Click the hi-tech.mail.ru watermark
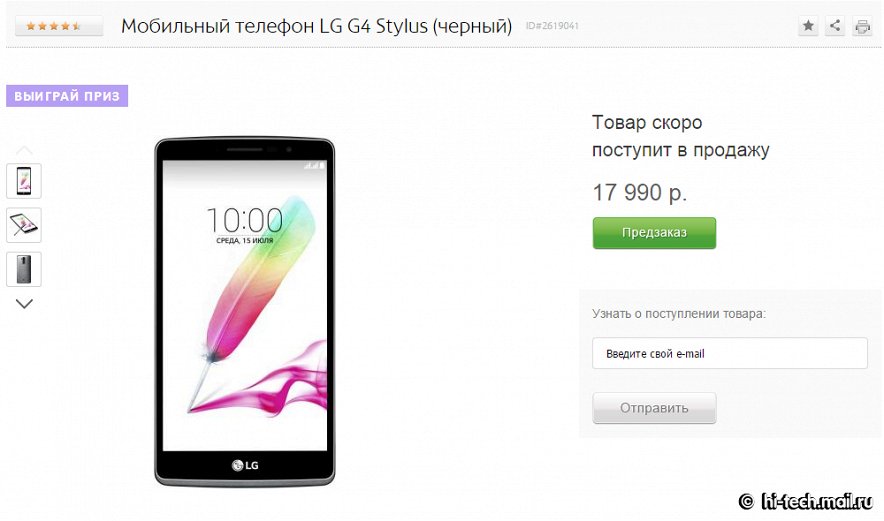Image resolution: width=884 pixels, height=521 pixels. [806, 501]
